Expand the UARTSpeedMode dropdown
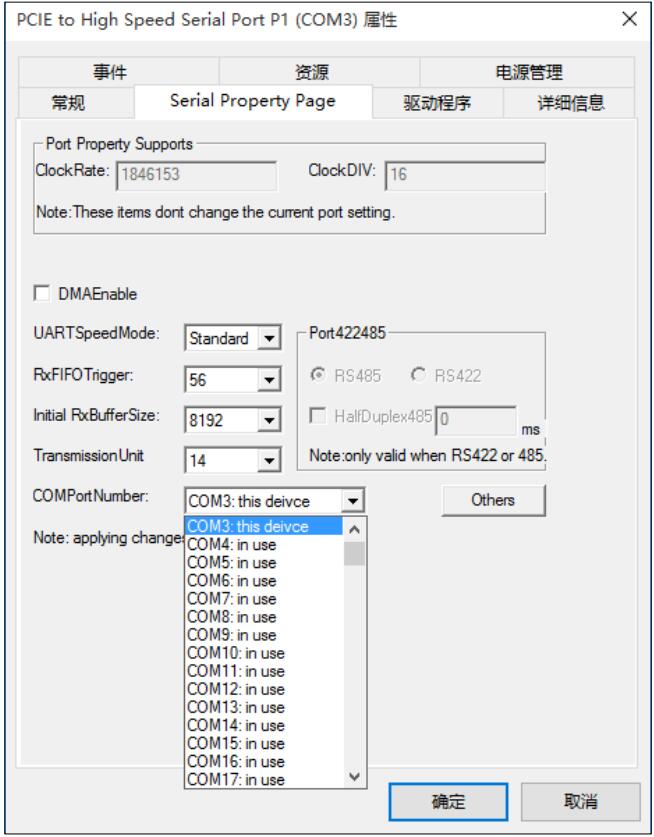Image resolution: width=654 pixels, height=837 pixels. pyautogui.click(x=266, y=338)
